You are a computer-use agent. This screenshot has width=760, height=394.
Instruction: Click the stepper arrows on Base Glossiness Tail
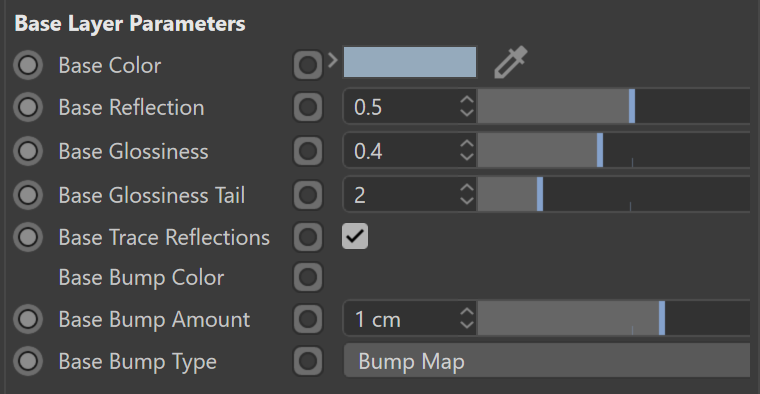point(467,195)
